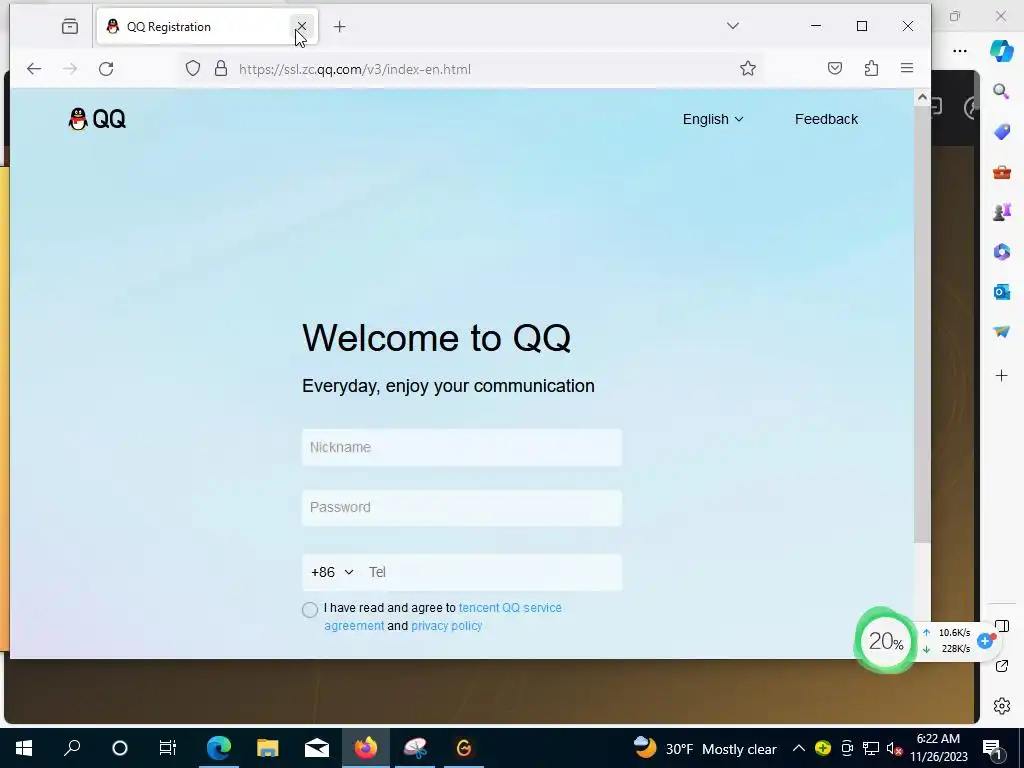Screen dimensions: 1024x768
Task: Click the Firefox taskbar icon
Action: click(x=366, y=748)
